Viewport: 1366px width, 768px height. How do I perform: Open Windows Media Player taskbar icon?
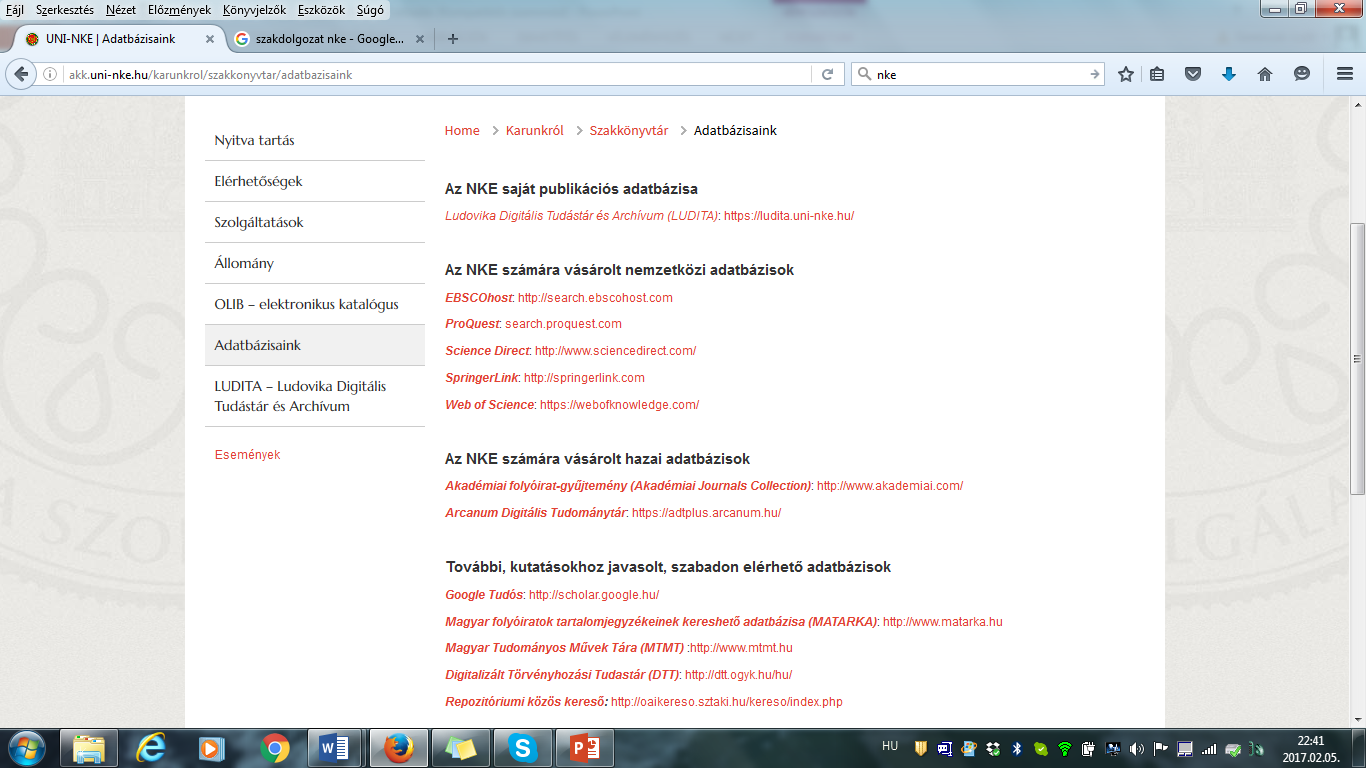[x=212, y=747]
